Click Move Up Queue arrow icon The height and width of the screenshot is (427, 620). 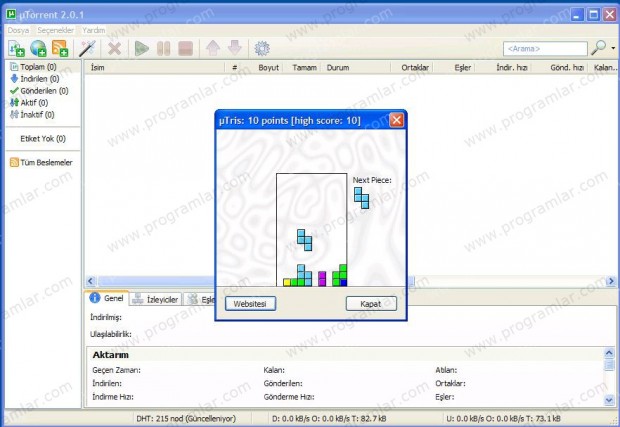tap(212, 47)
